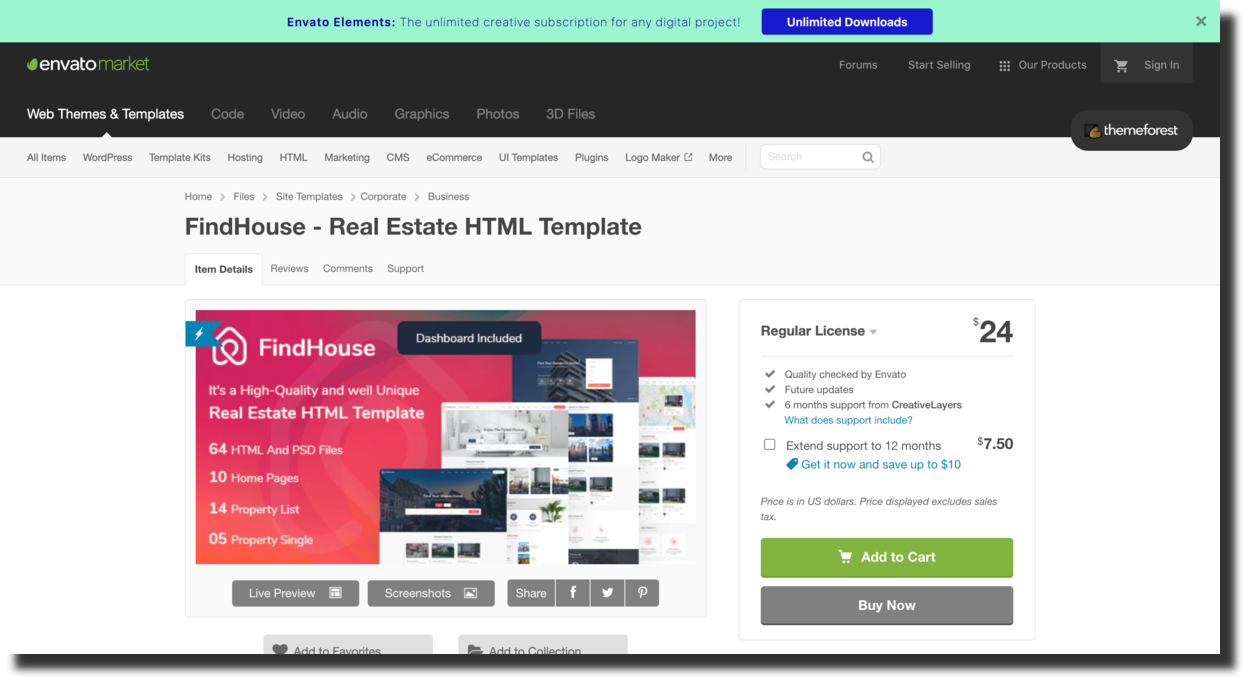
Task: Select the Photos category
Action: [x=498, y=114]
